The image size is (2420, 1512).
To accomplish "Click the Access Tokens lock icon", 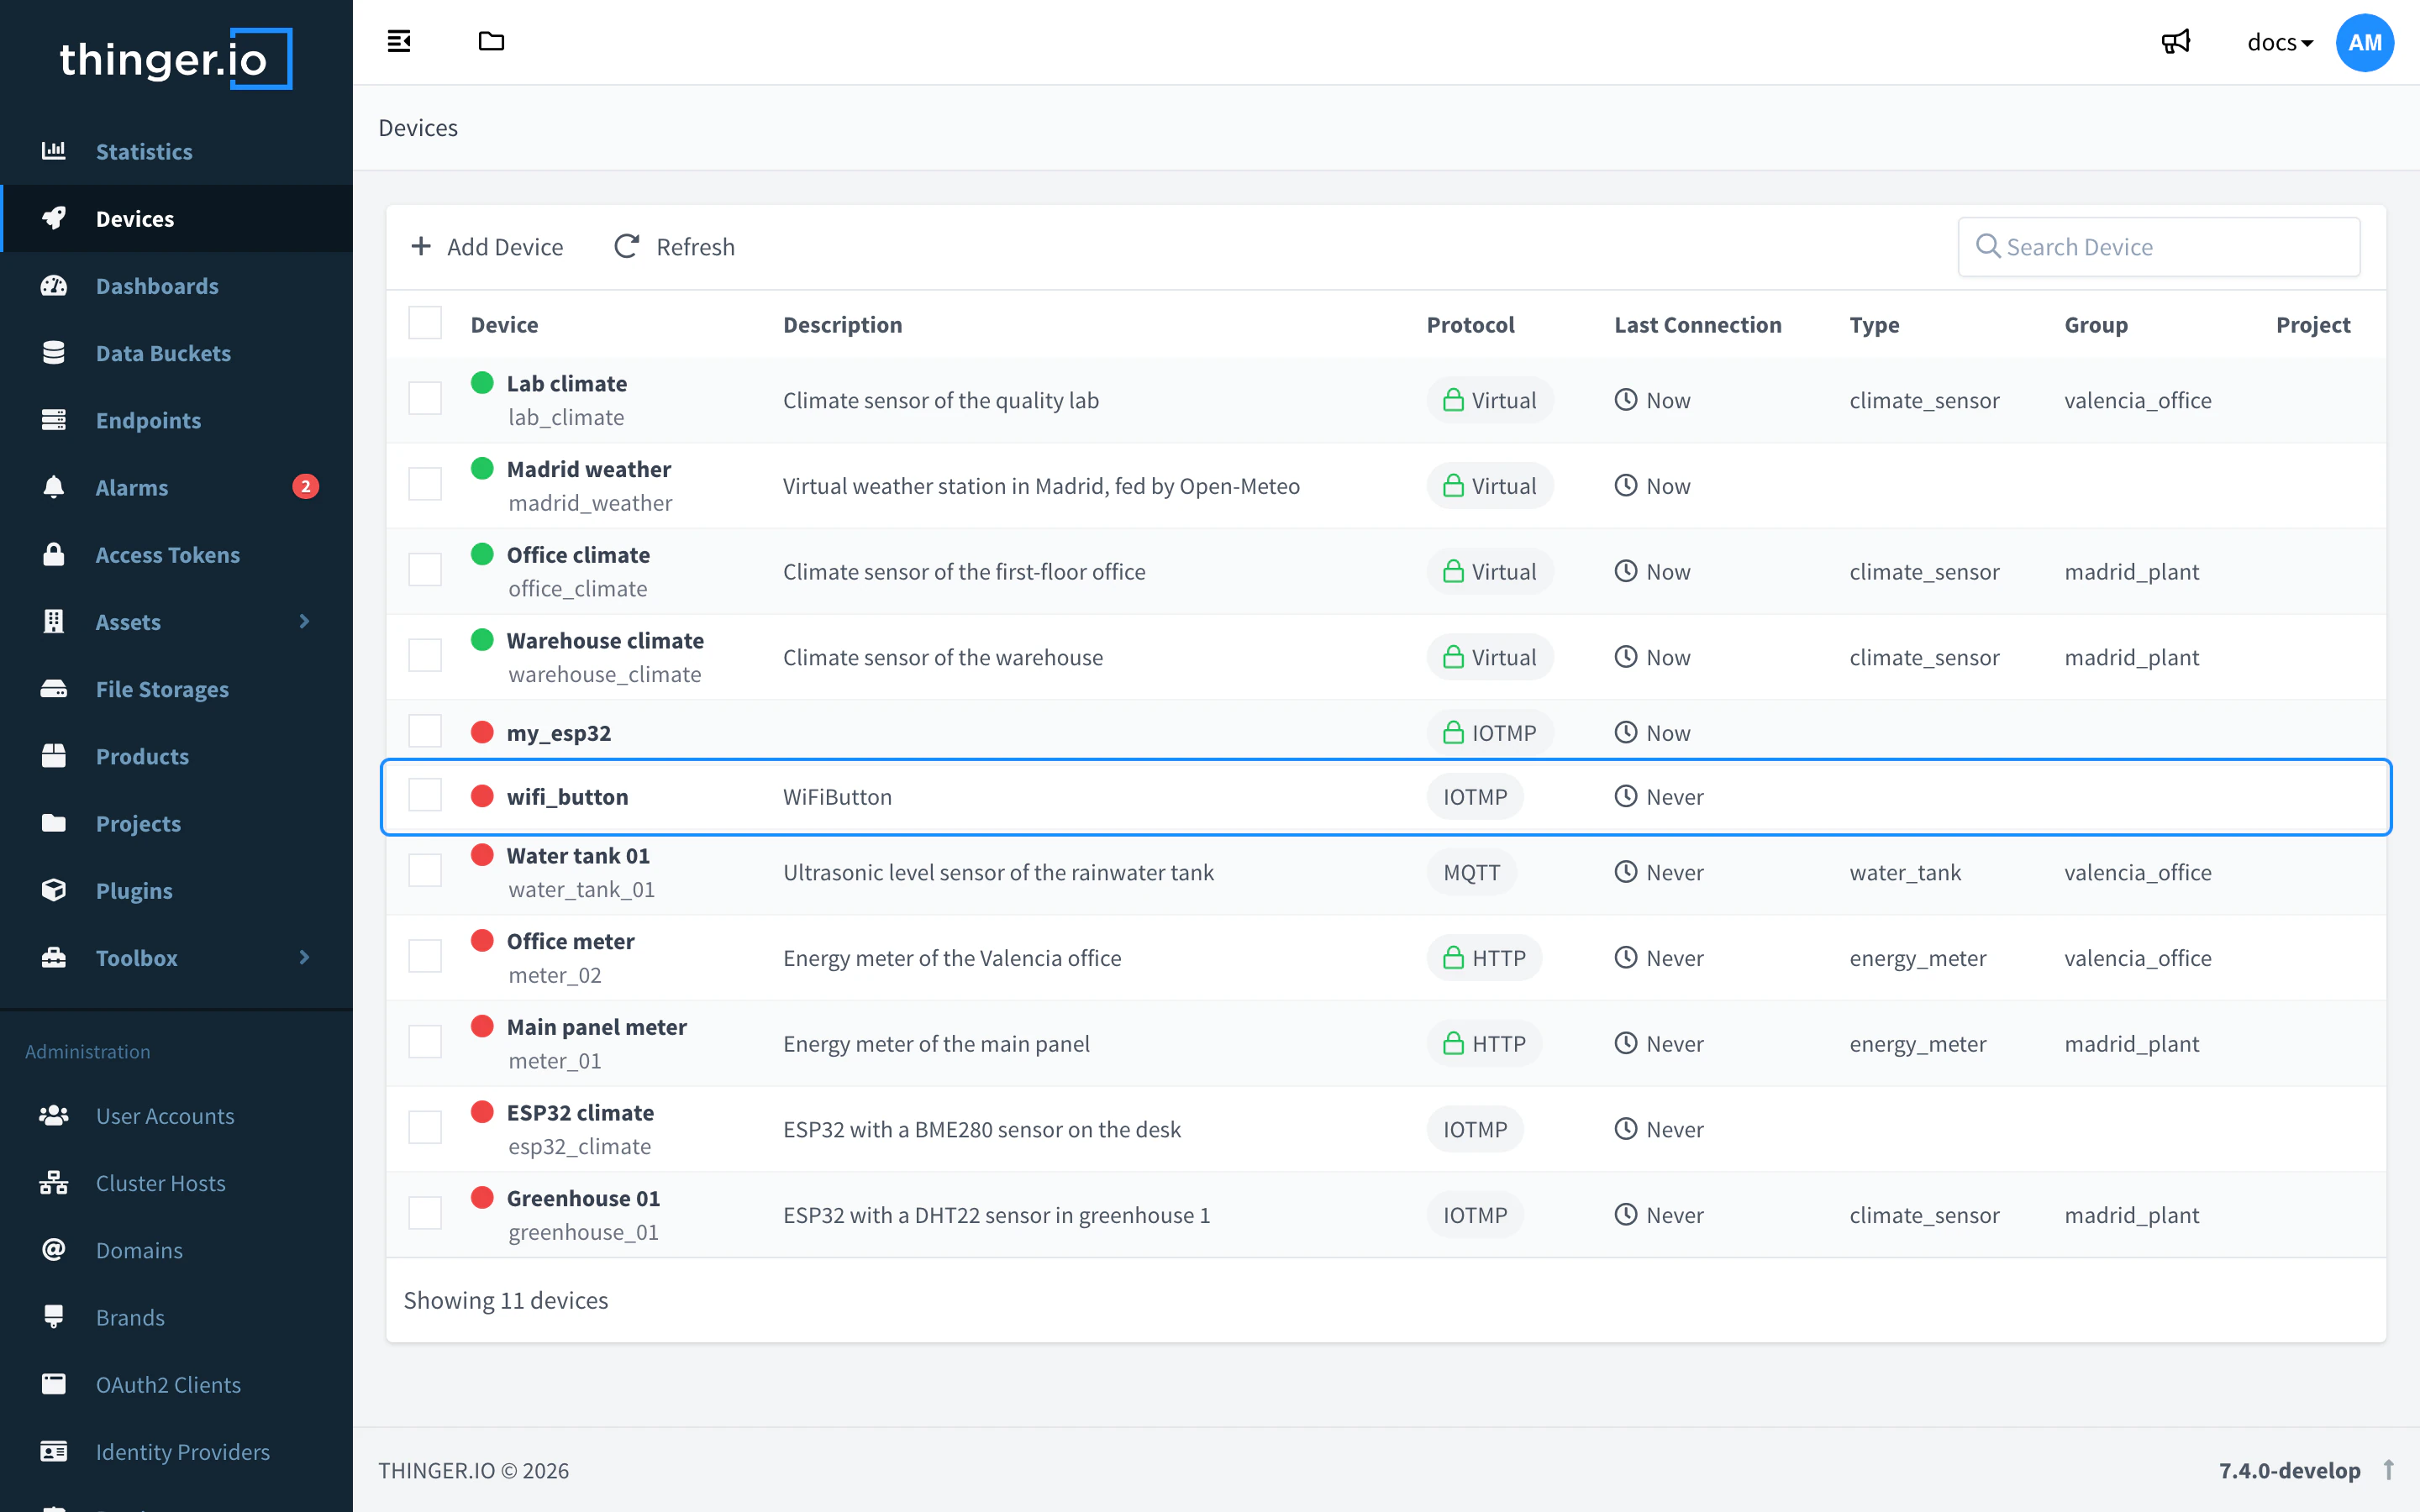I will tap(54, 554).
